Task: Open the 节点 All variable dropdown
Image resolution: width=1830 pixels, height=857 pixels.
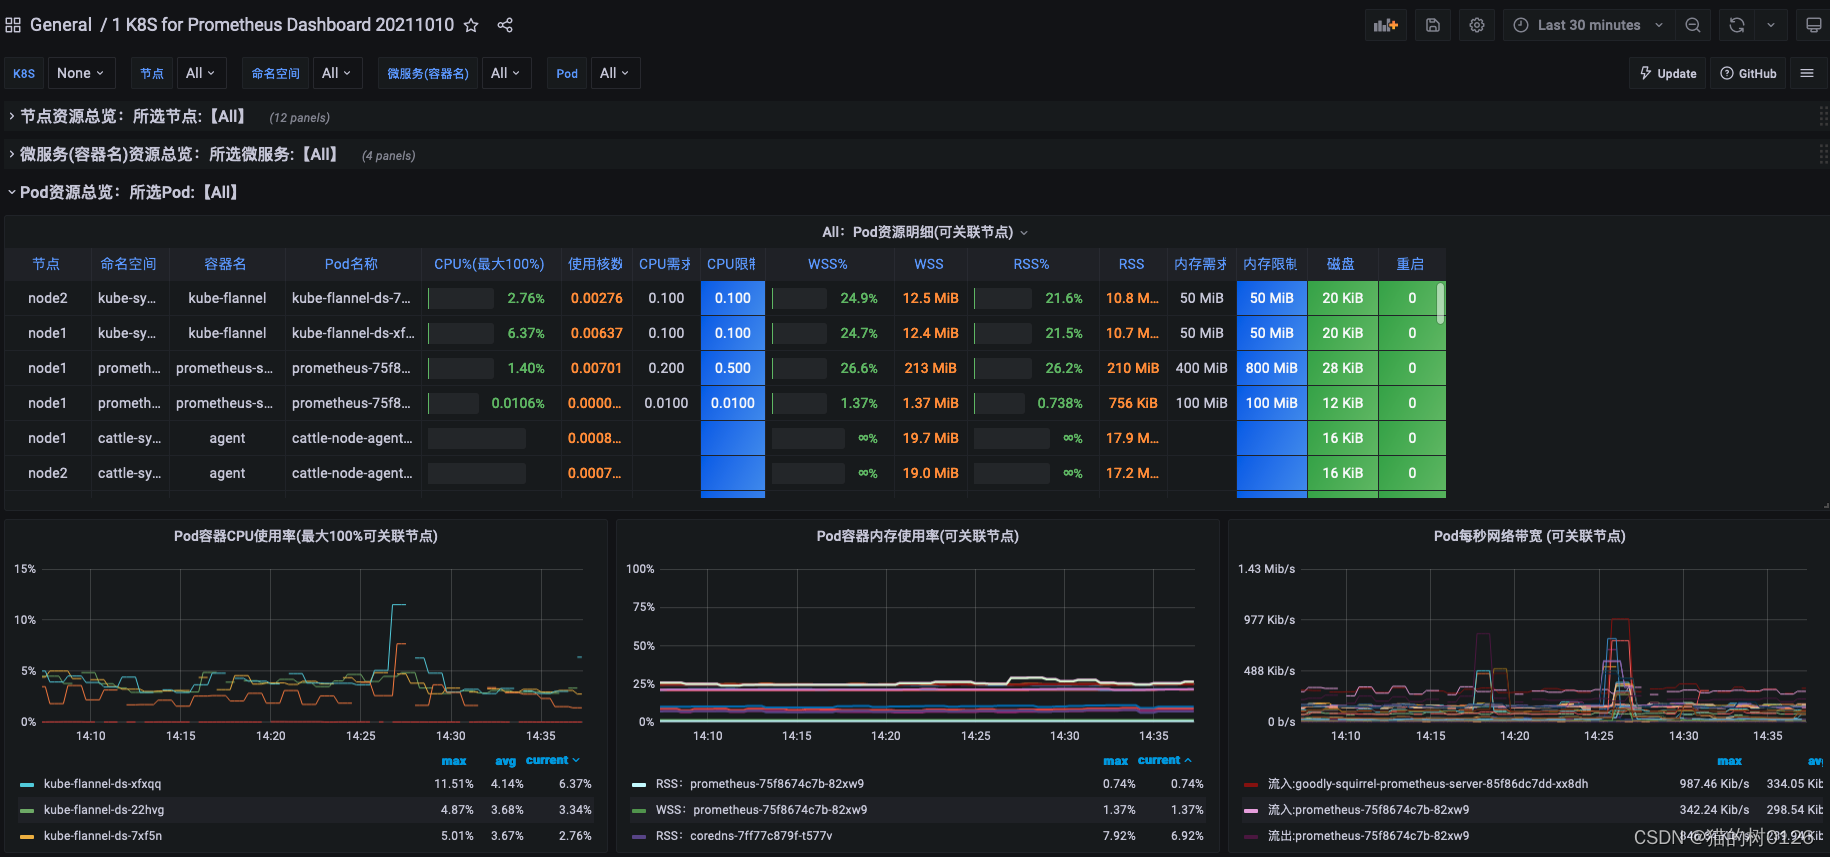Action: 201,73
